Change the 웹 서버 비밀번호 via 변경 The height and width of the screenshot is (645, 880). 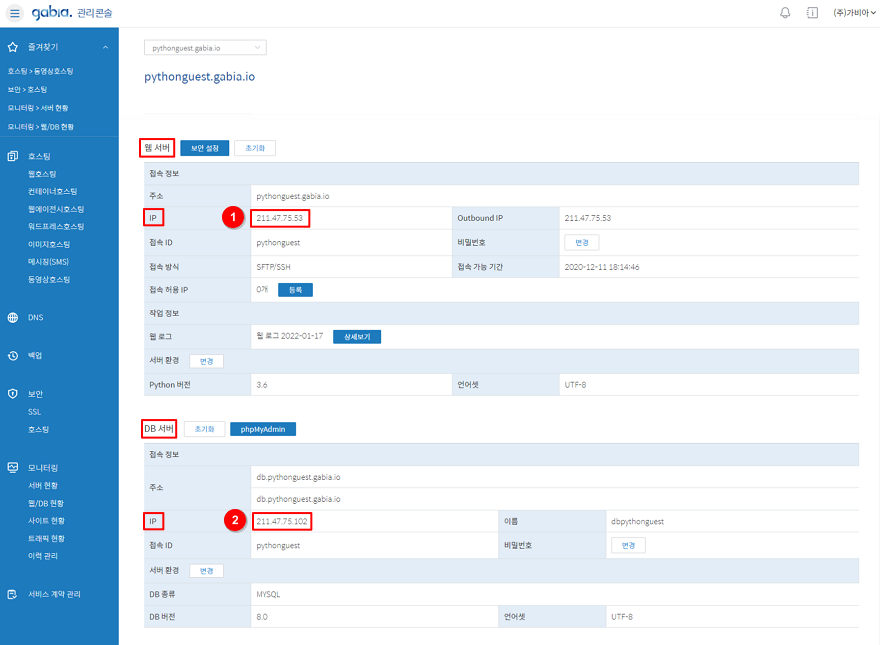tap(581, 243)
